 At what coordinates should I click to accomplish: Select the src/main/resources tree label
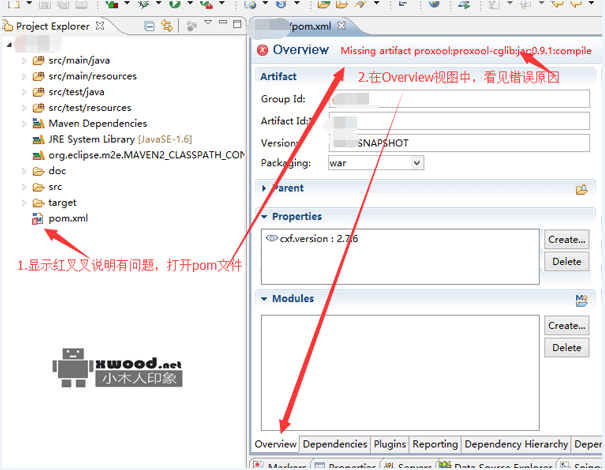coord(93,76)
